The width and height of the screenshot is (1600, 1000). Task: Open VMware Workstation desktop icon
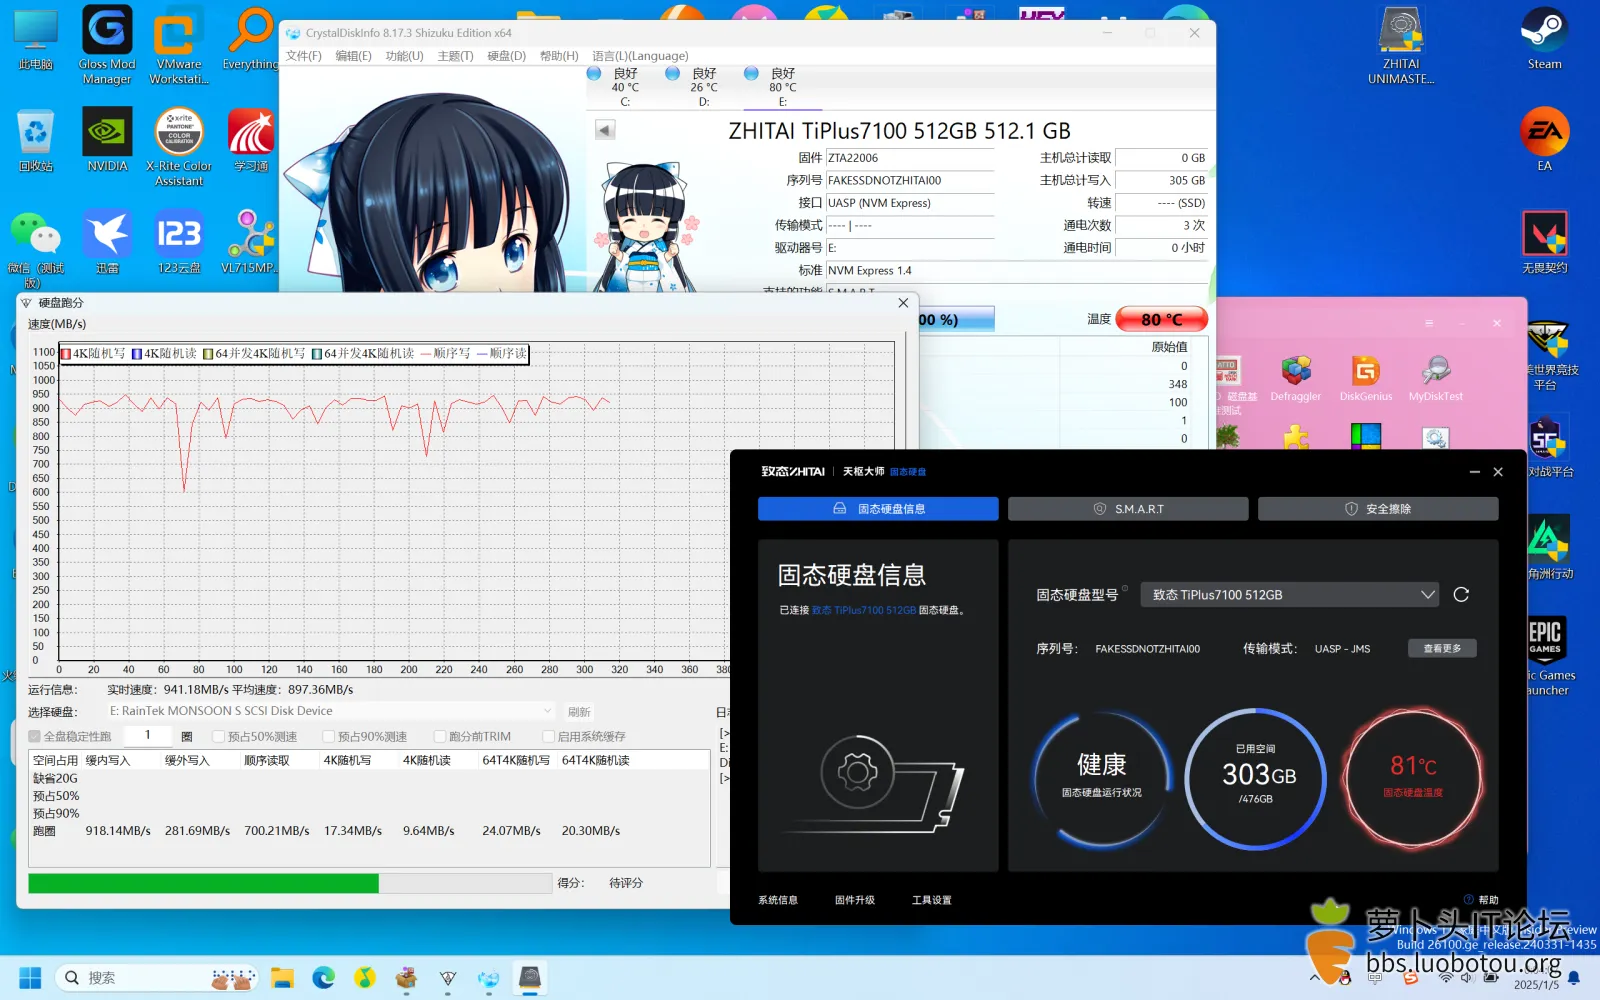179,45
